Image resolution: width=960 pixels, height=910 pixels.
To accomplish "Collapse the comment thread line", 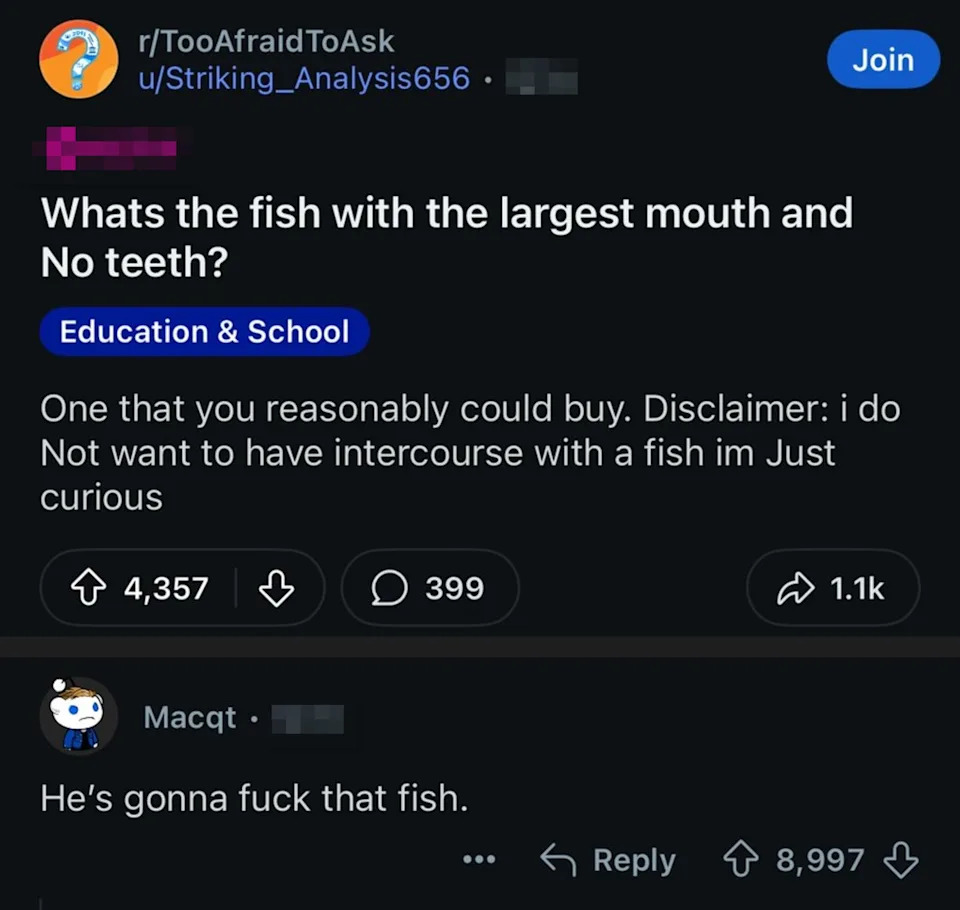I will click(x=41, y=902).
